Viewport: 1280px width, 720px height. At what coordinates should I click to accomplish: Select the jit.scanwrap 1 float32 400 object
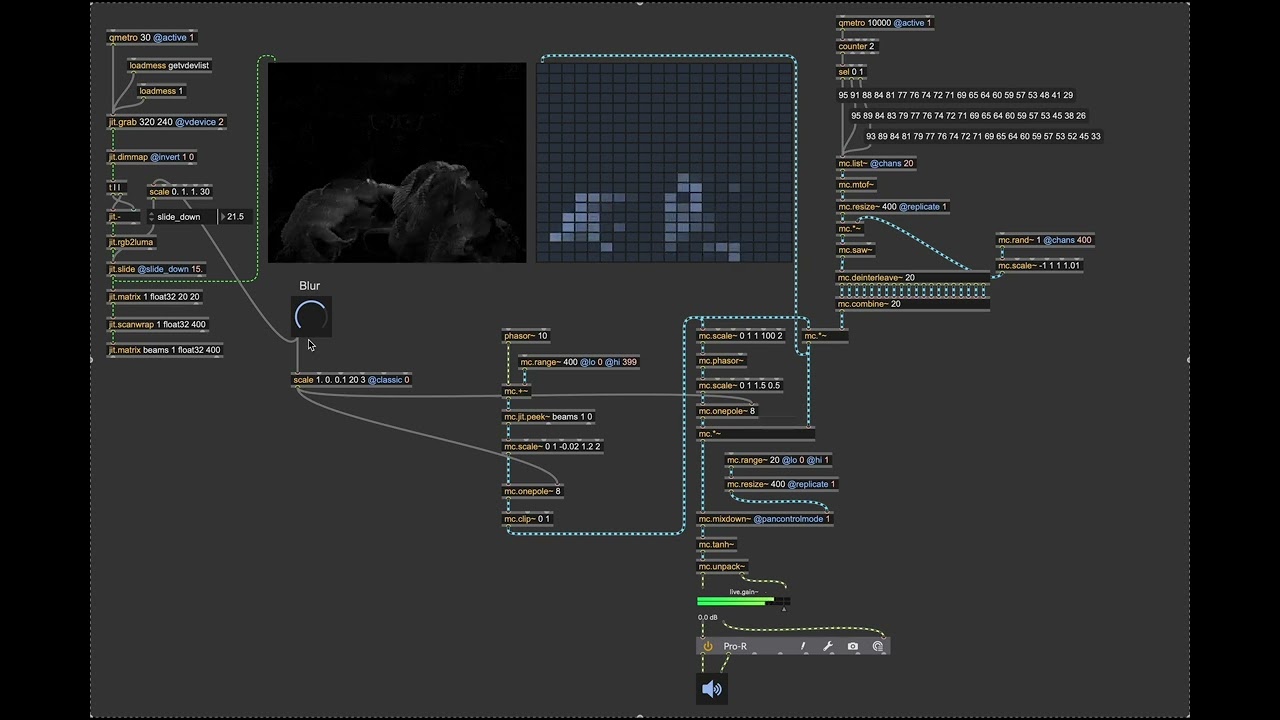pos(157,324)
